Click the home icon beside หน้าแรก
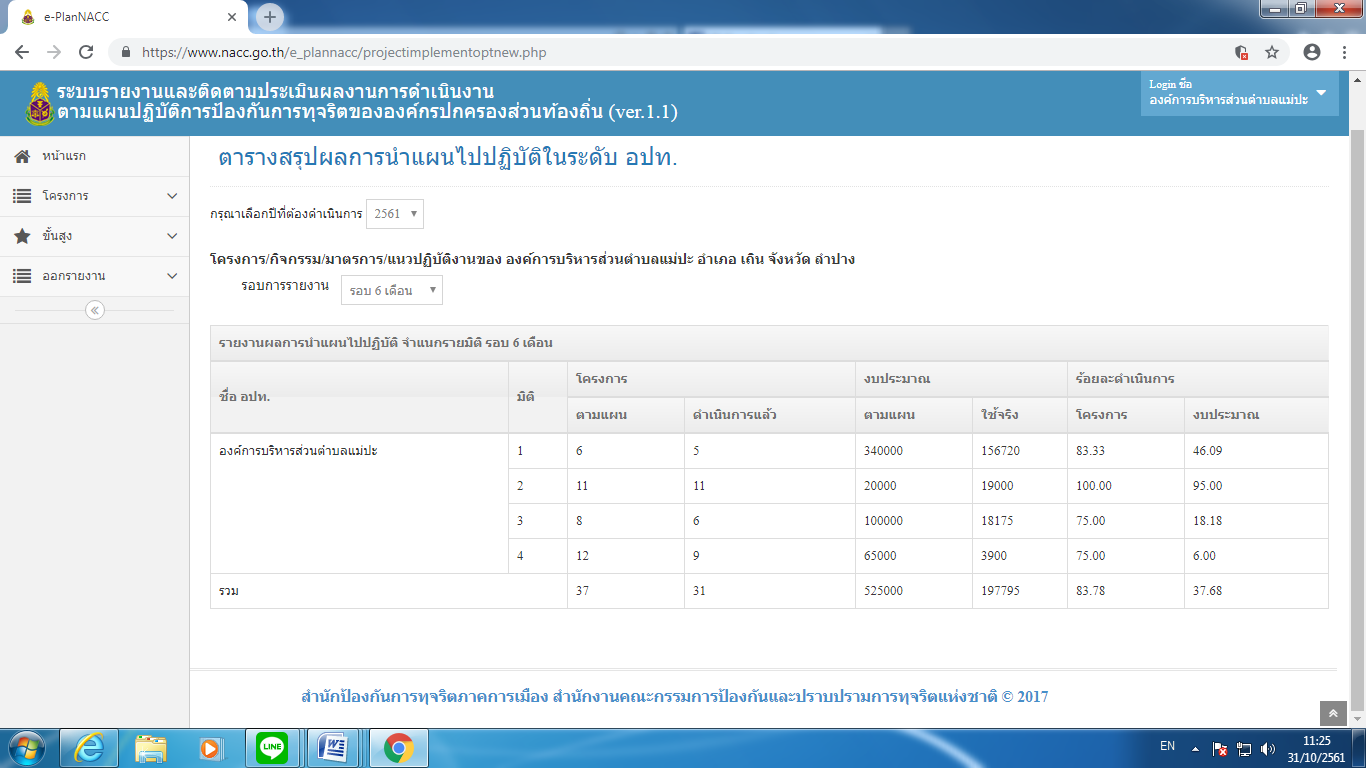This screenshot has width=1366, height=768. tap(22, 157)
